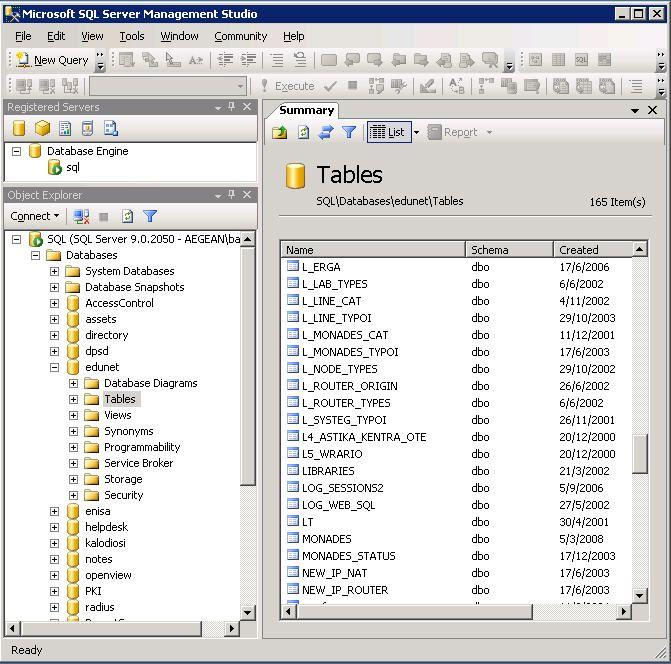Click the Stop icon in Object Explorer toolbar
The height and width of the screenshot is (664, 671).
pos(104,217)
